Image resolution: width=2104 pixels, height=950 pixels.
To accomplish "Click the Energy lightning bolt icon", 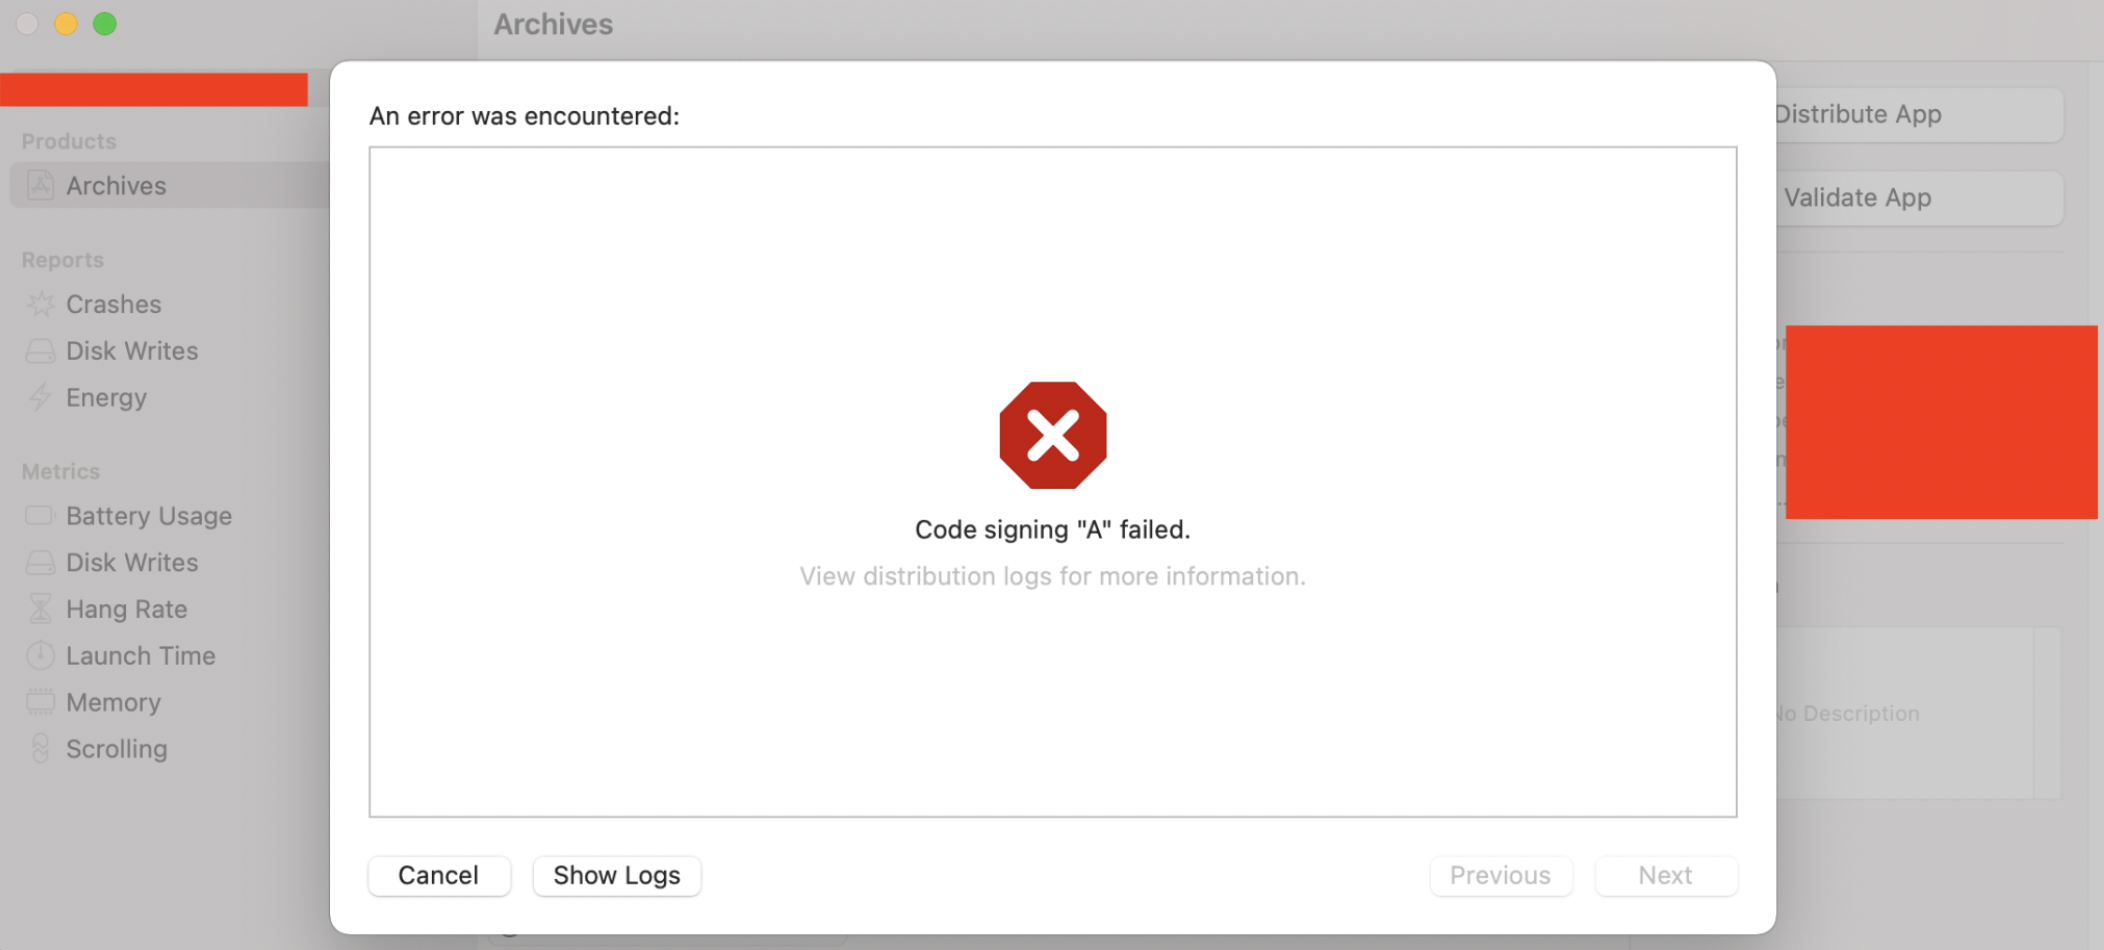I will [40, 398].
